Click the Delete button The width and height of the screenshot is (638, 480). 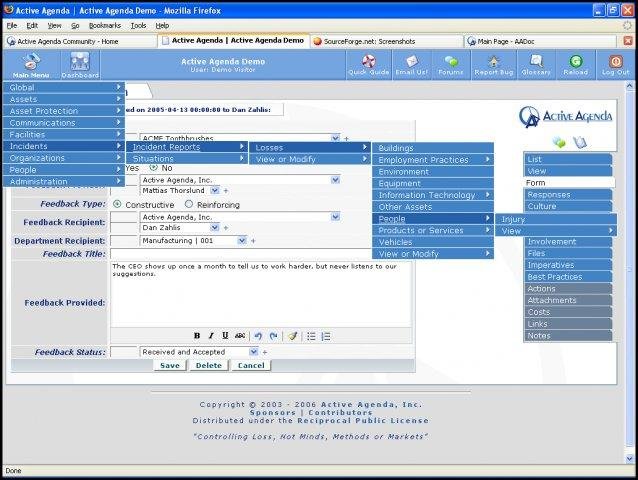pos(209,365)
